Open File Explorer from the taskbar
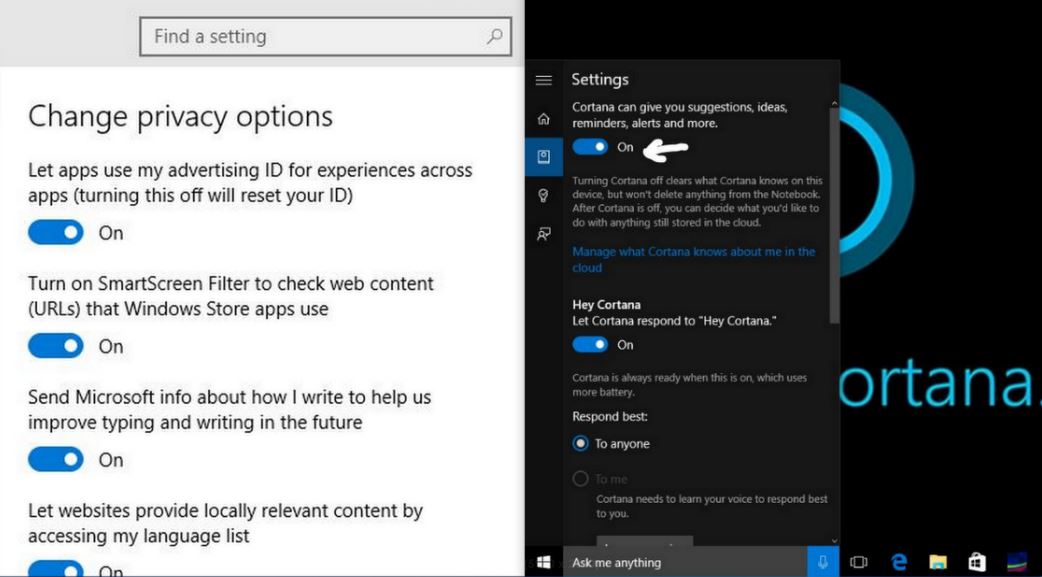 [938, 561]
